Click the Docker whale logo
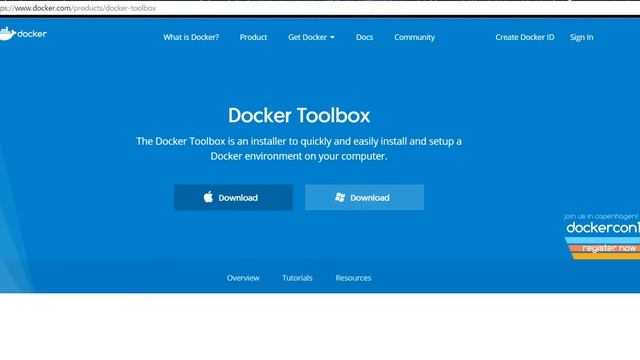The width and height of the screenshot is (640, 360). tap(23, 34)
